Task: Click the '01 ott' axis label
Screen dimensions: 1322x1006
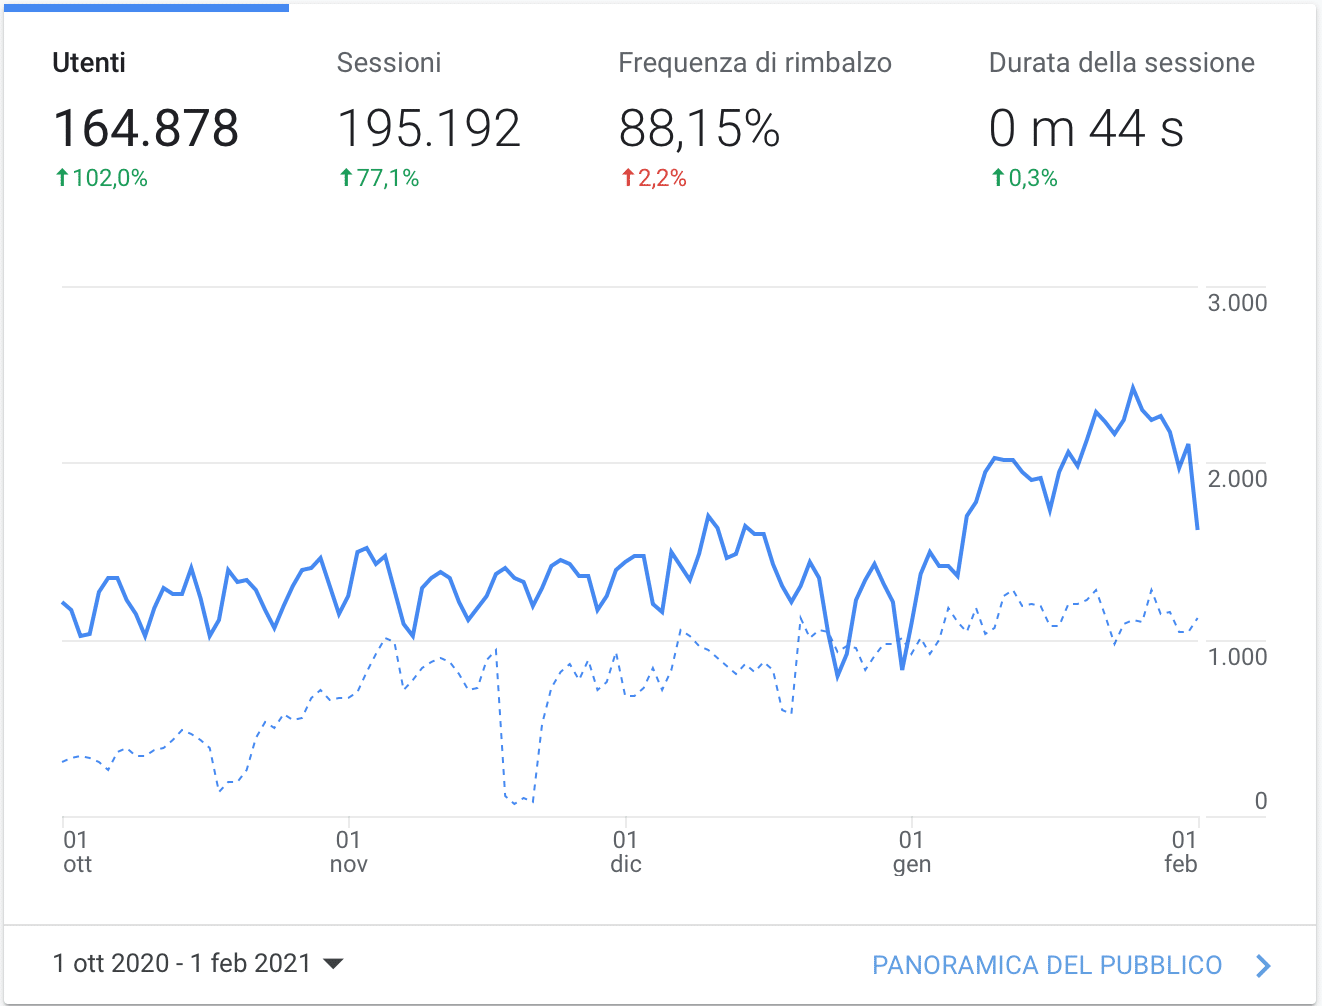Action: pyautogui.click(x=77, y=852)
